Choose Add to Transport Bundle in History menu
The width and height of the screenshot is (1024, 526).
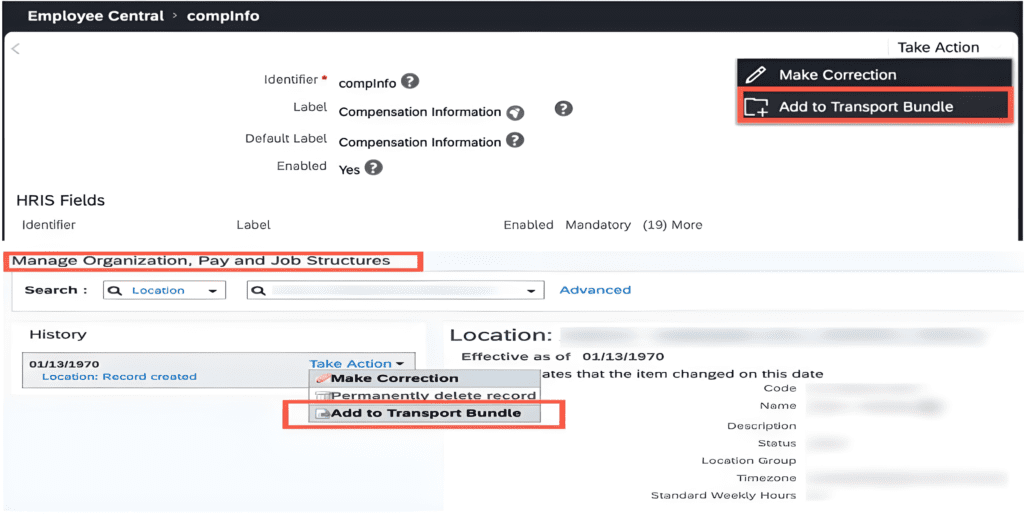tap(424, 414)
